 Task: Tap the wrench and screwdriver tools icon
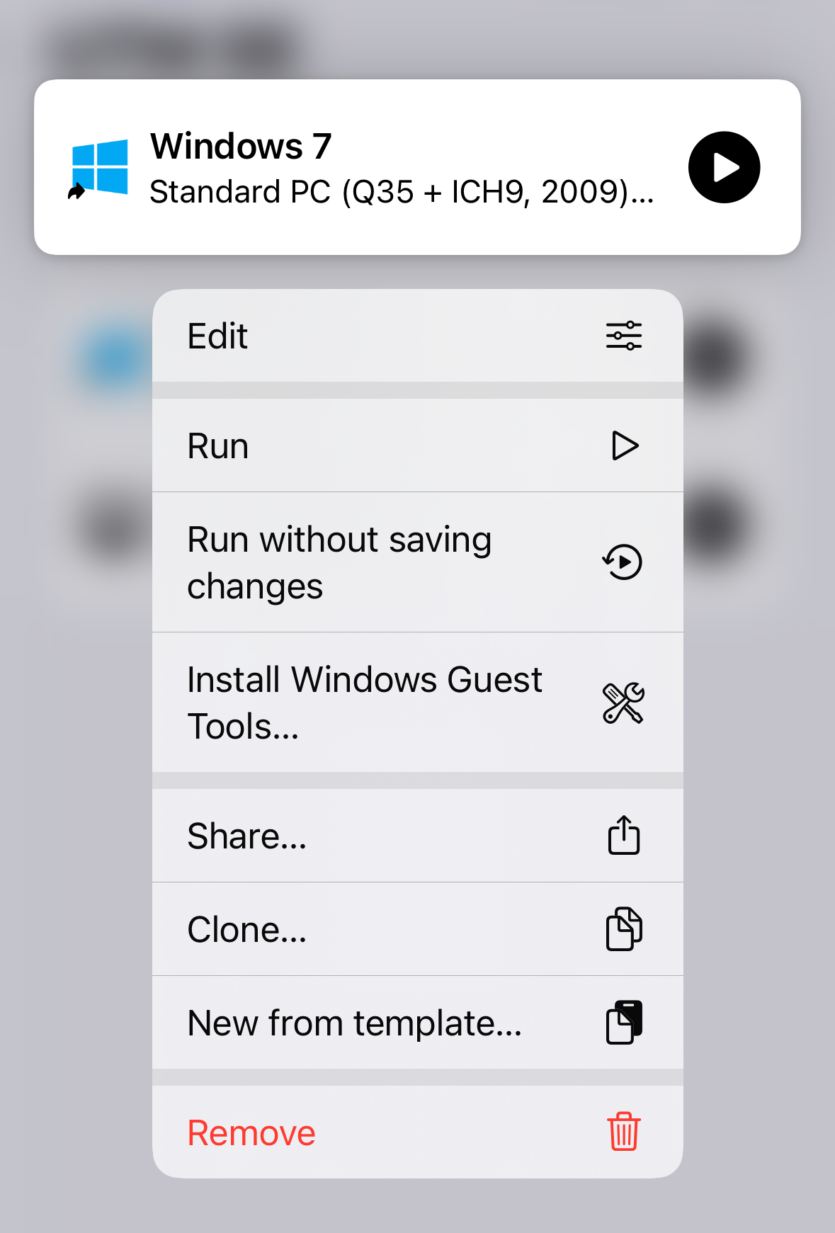[x=624, y=703]
